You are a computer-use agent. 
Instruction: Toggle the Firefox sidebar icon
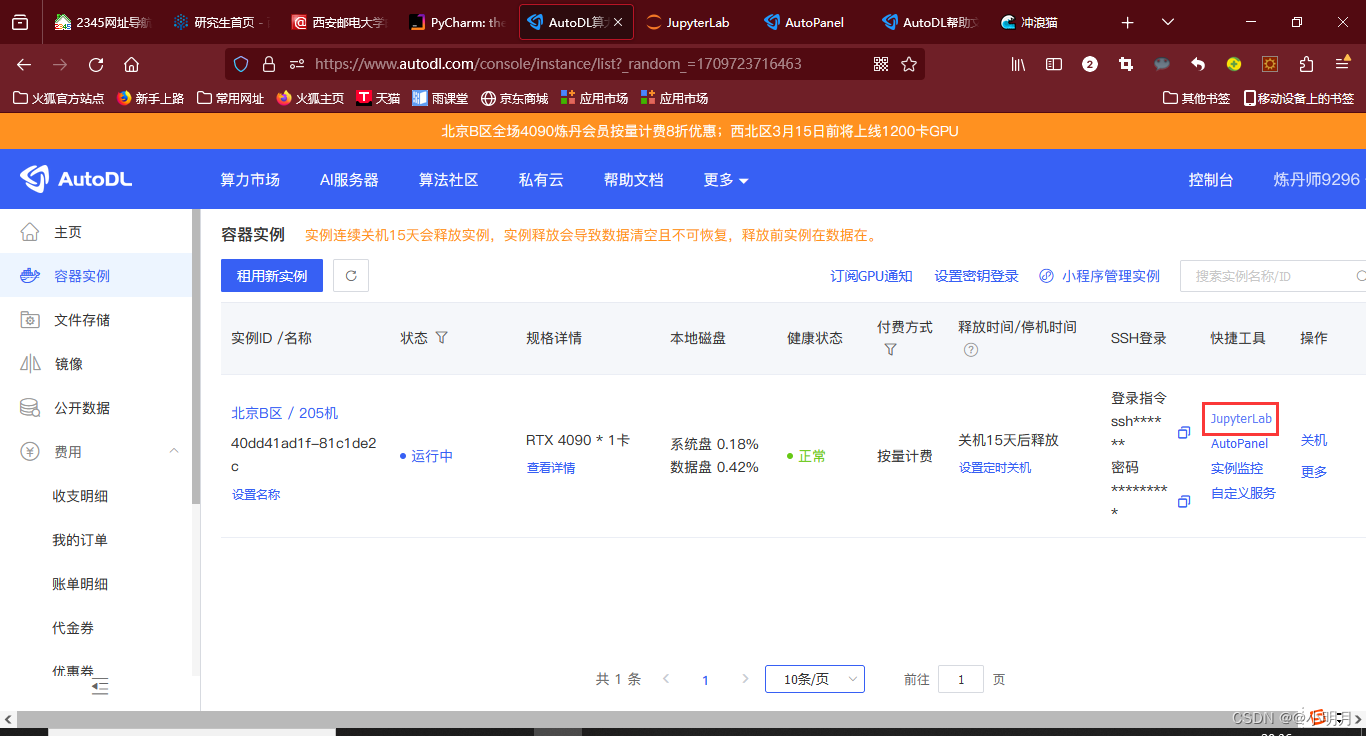pos(1054,64)
